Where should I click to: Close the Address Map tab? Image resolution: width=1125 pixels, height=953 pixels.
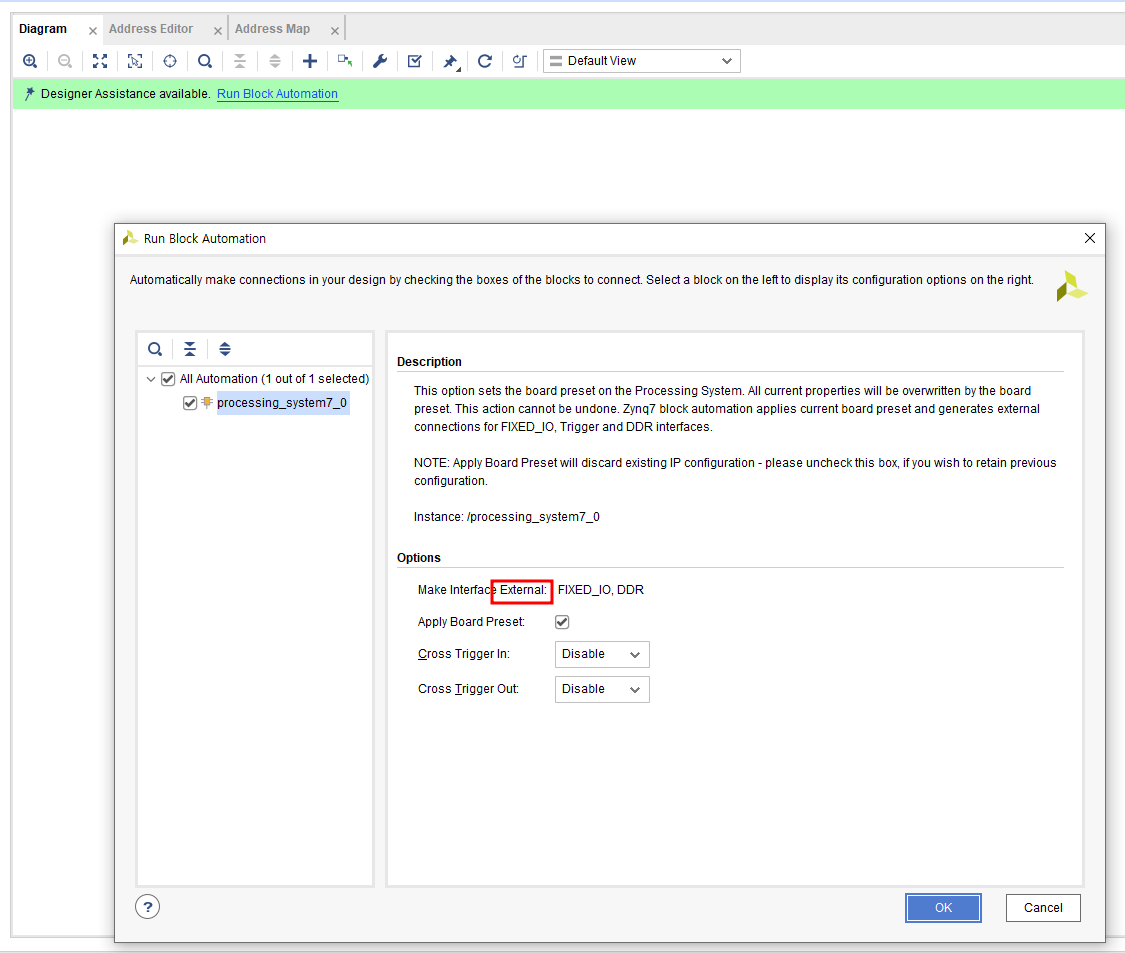(x=334, y=31)
